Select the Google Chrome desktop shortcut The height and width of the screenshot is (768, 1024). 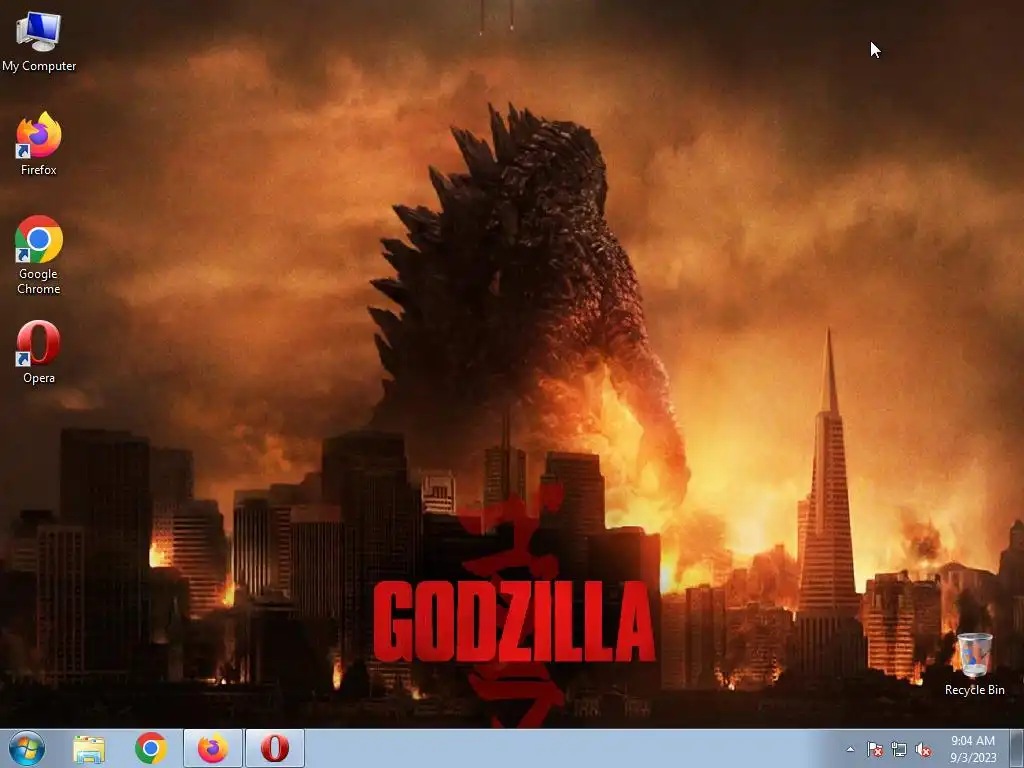[39, 255]
